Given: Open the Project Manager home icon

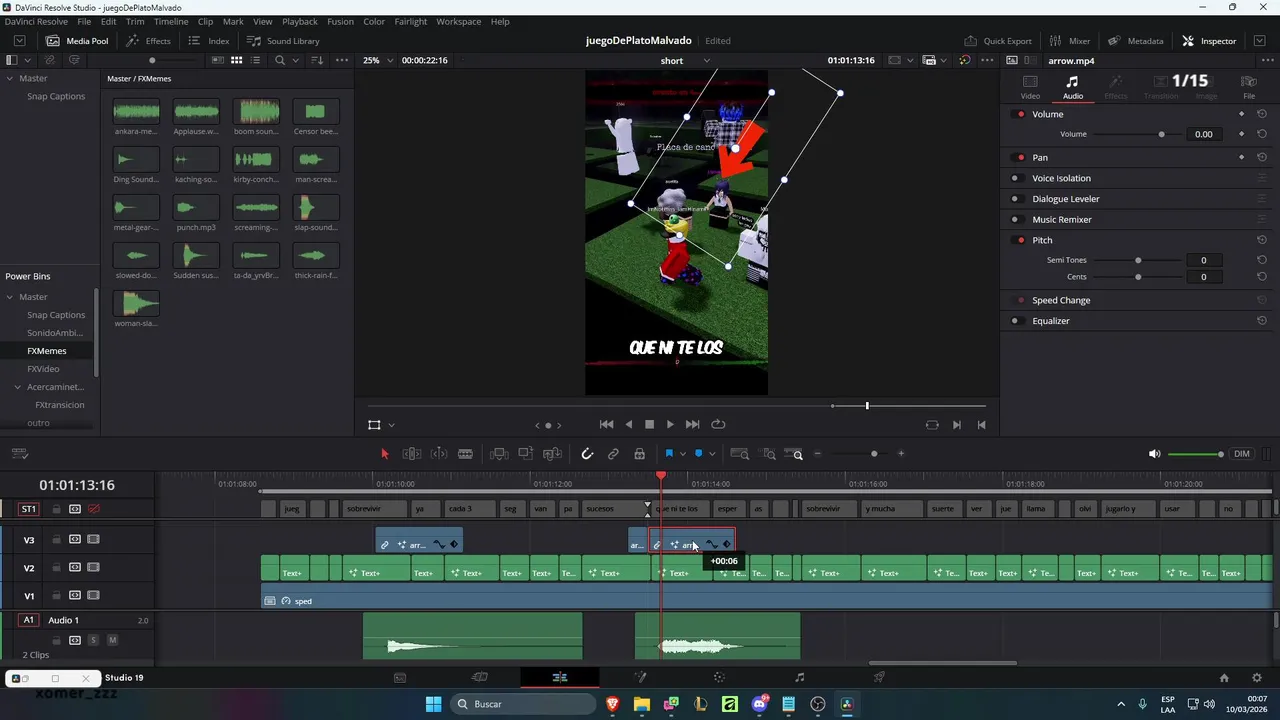Looking at the screenshot, I should tap(1224, 678).
